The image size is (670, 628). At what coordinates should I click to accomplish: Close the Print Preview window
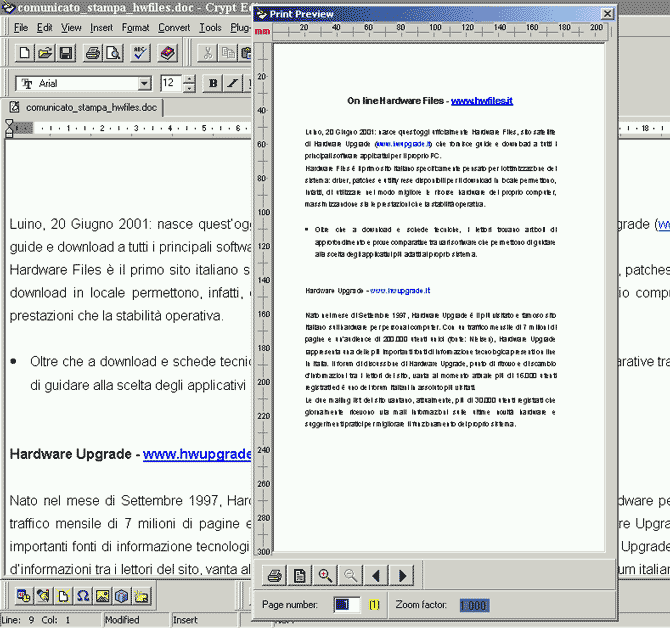point(607,14)
